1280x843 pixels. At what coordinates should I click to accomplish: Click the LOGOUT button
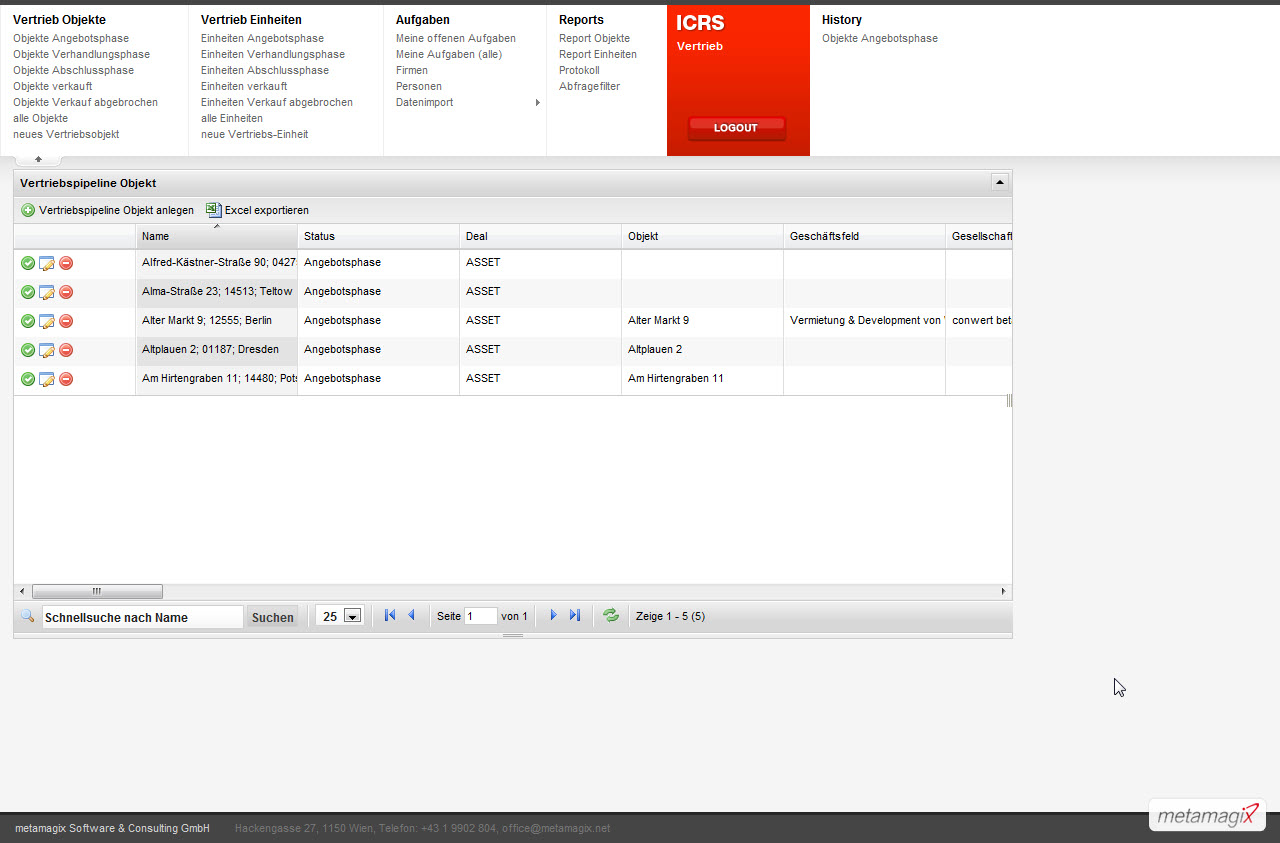(x=736, y=128)
